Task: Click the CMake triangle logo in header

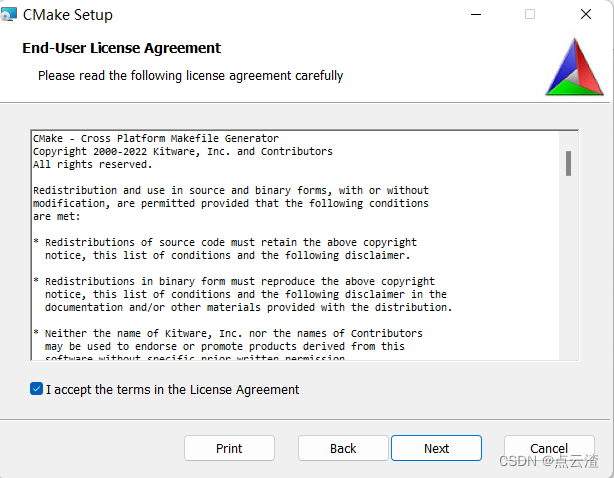Action: (573, 67)
